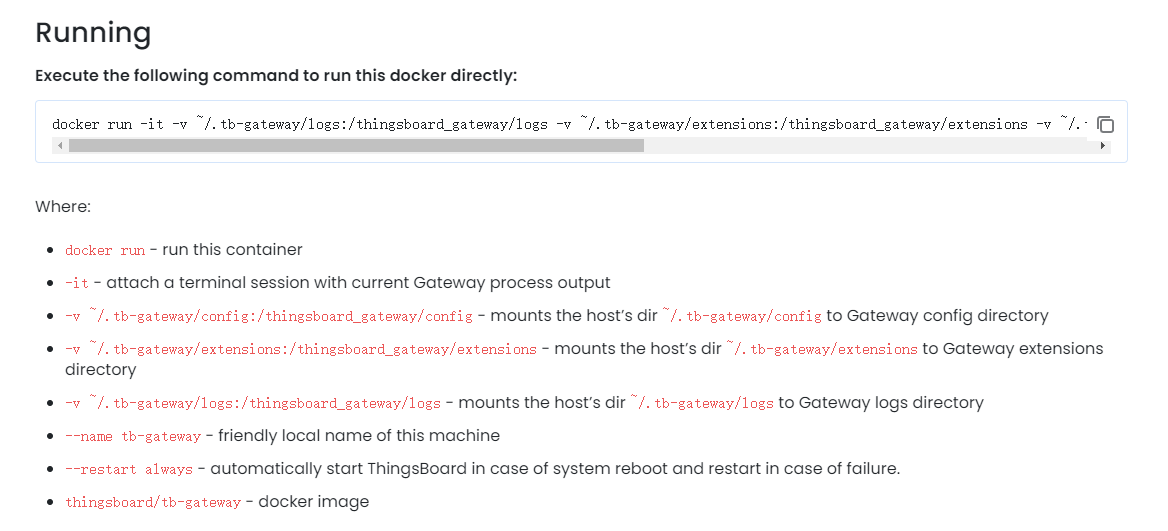Viewport: 1168px width, 531px height.
Task: Click the "Where:" label
Action: [63, 206]
